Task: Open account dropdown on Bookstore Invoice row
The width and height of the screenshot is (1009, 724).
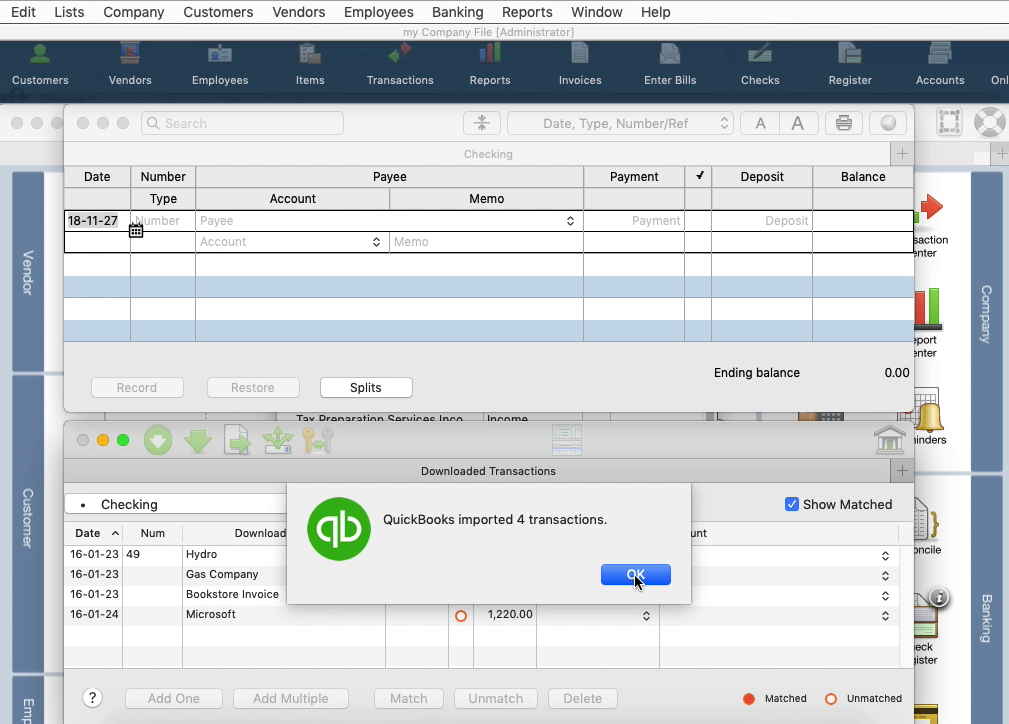Action: pyautogui.click(x=885, y=596)
